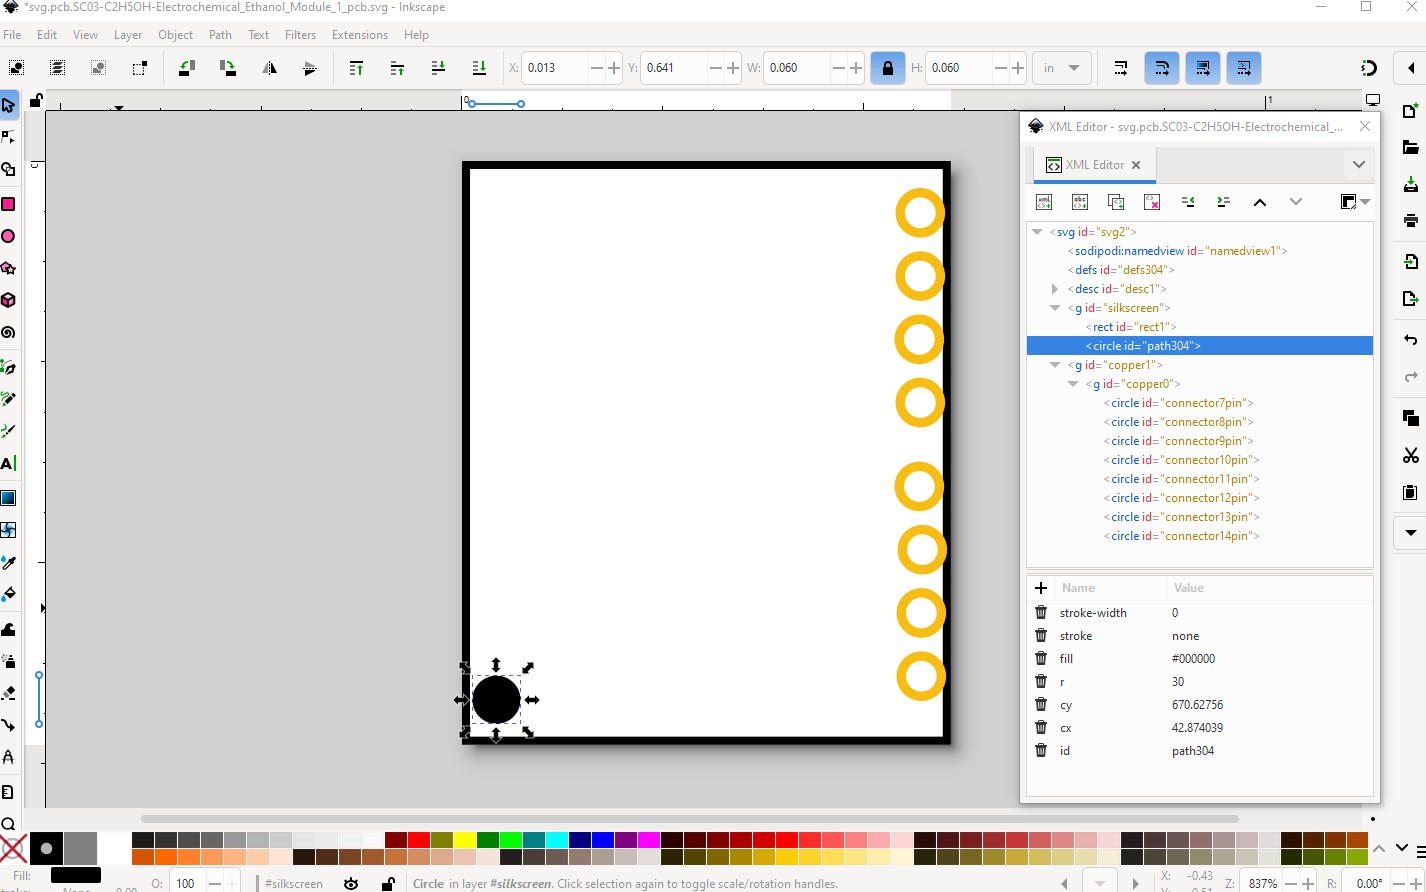The height and width of the screenshot is (892, 1426).
Task: Delete node icon in XML Editor
Action: 1152,202
